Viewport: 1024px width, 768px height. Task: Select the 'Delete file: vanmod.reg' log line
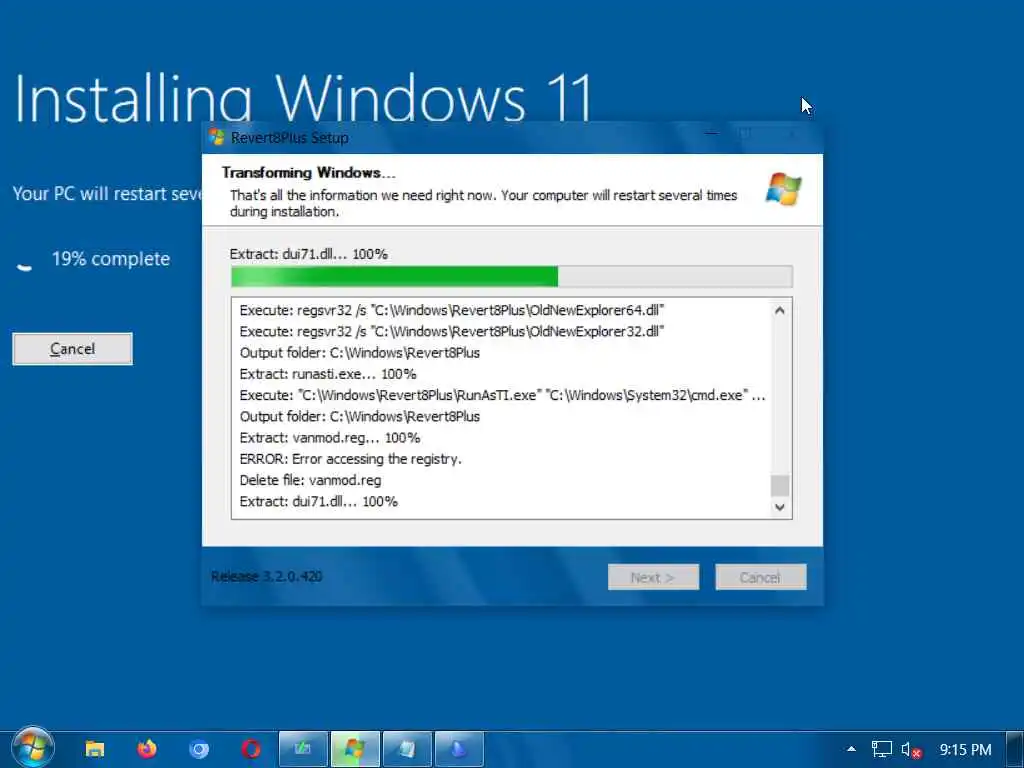310,481
